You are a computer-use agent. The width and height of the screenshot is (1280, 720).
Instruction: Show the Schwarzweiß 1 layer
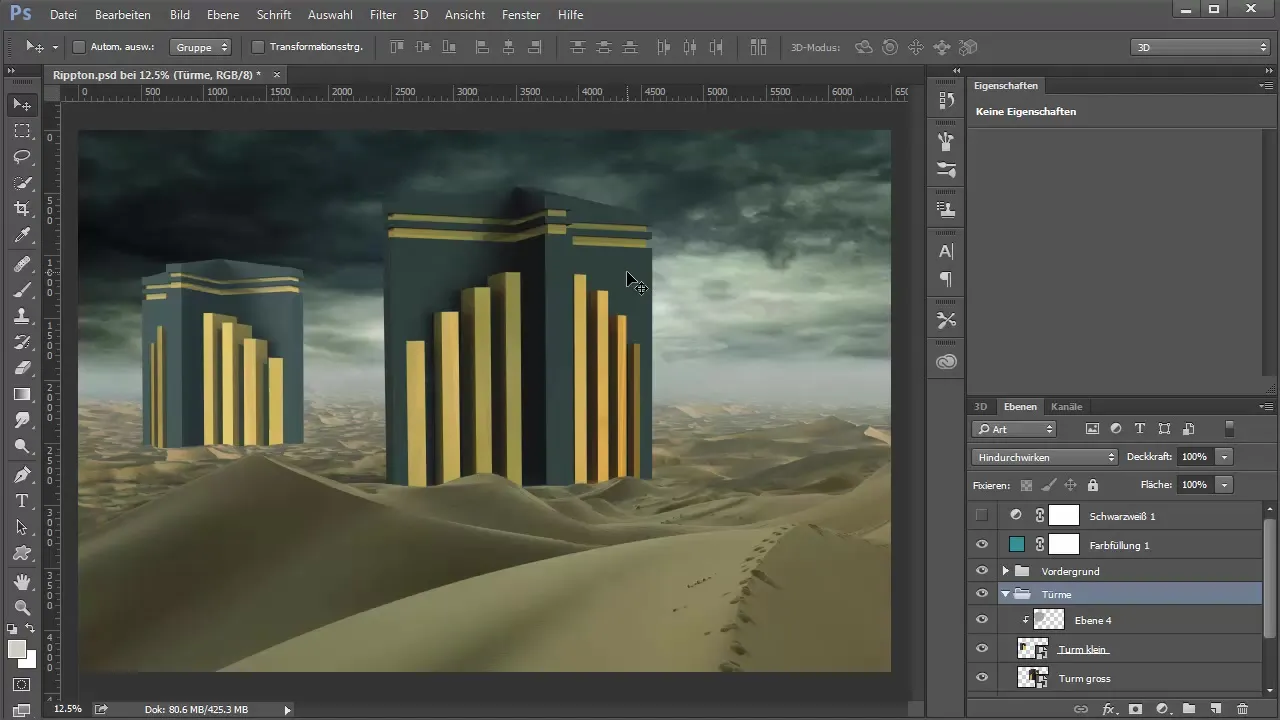[982, 515]
